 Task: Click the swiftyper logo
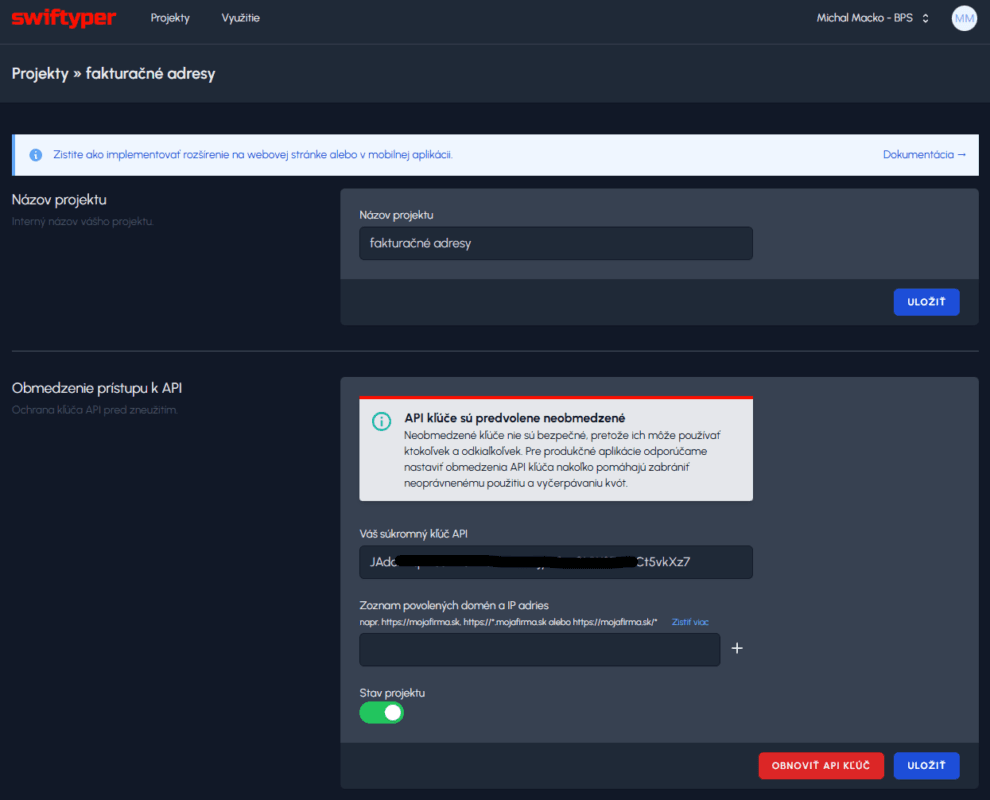point(63,18)
